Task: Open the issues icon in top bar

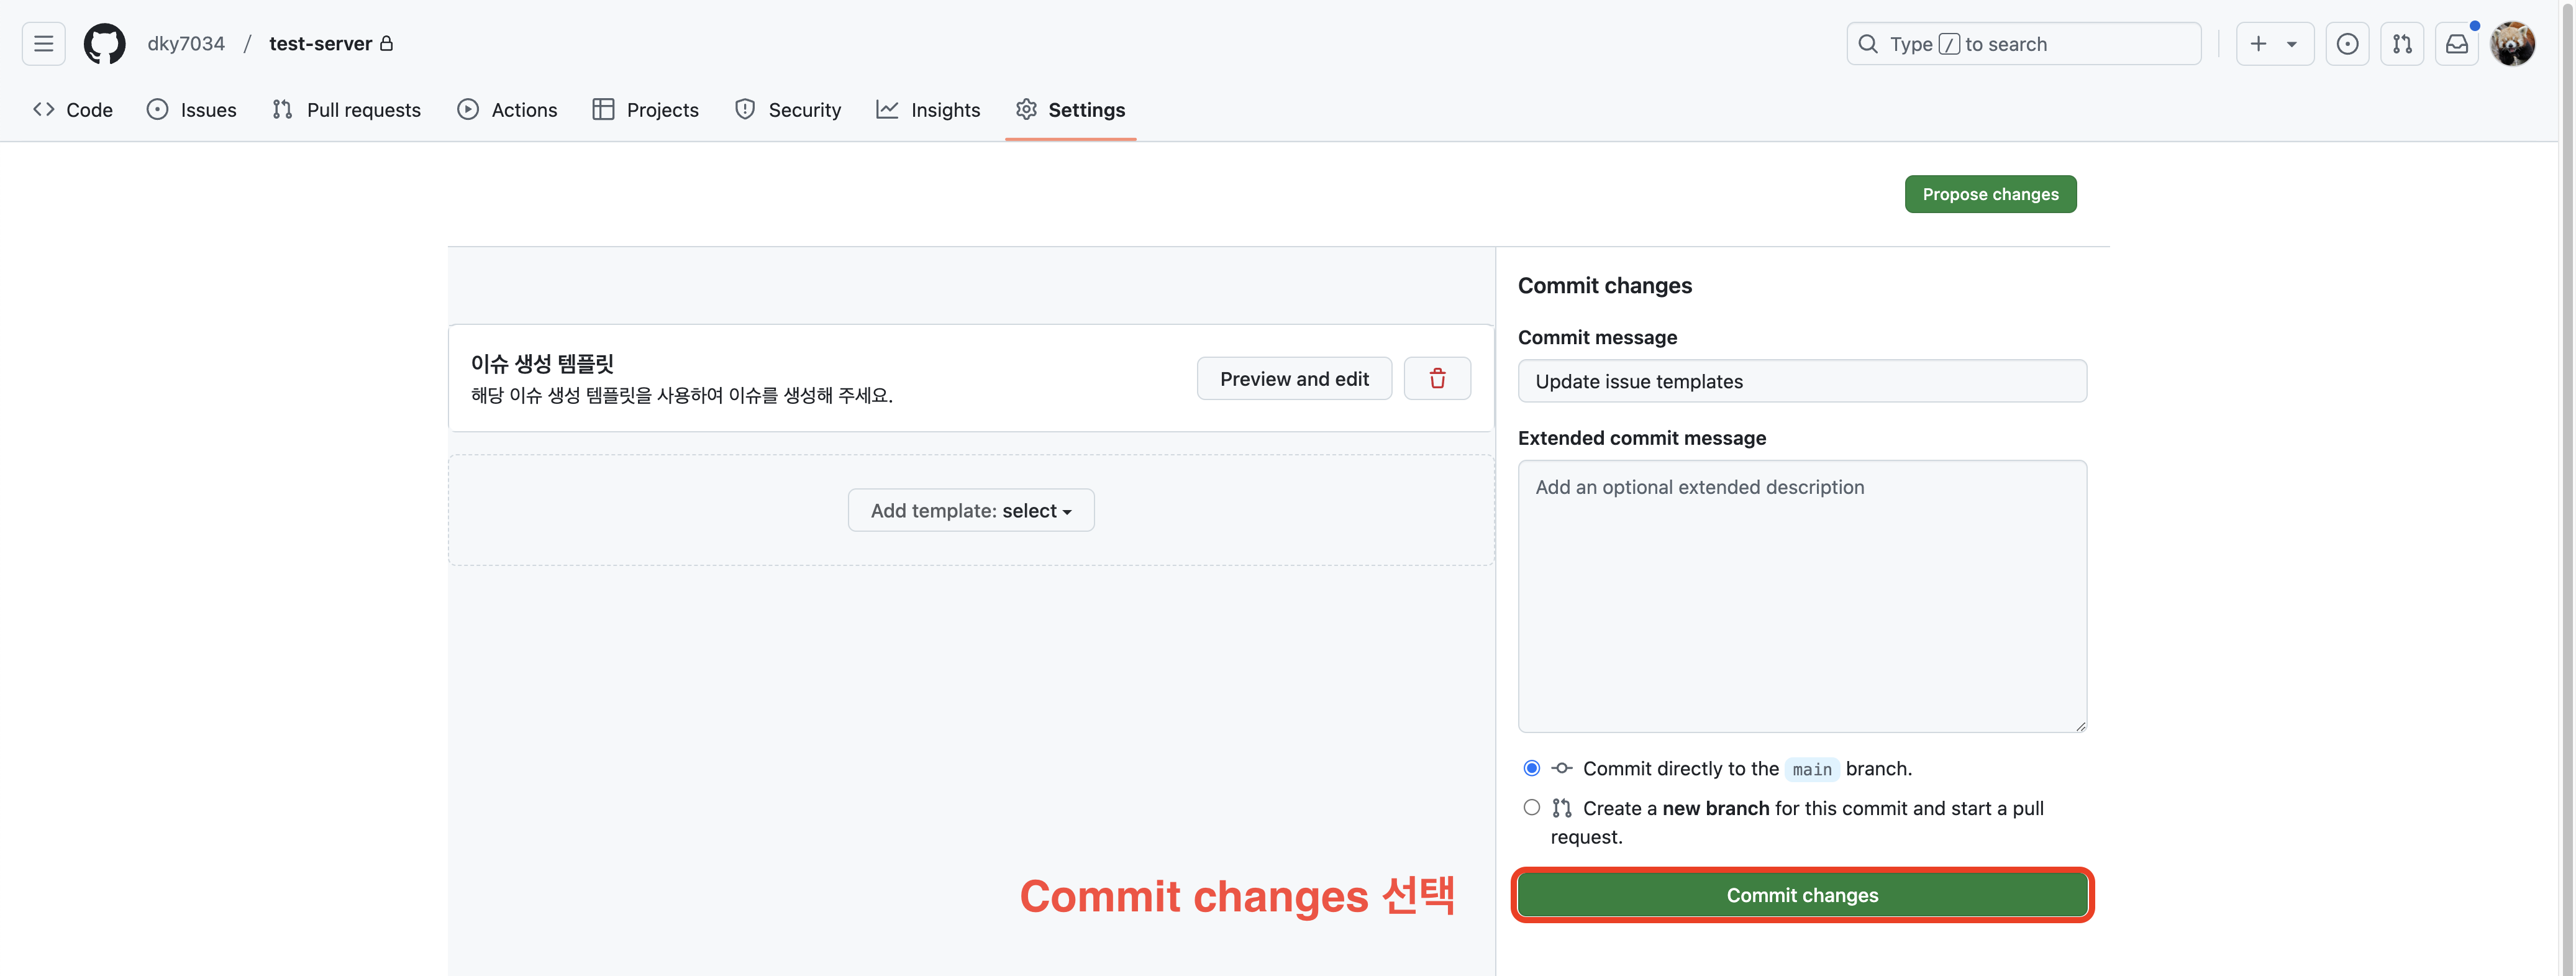Action: pos(2346,44)
